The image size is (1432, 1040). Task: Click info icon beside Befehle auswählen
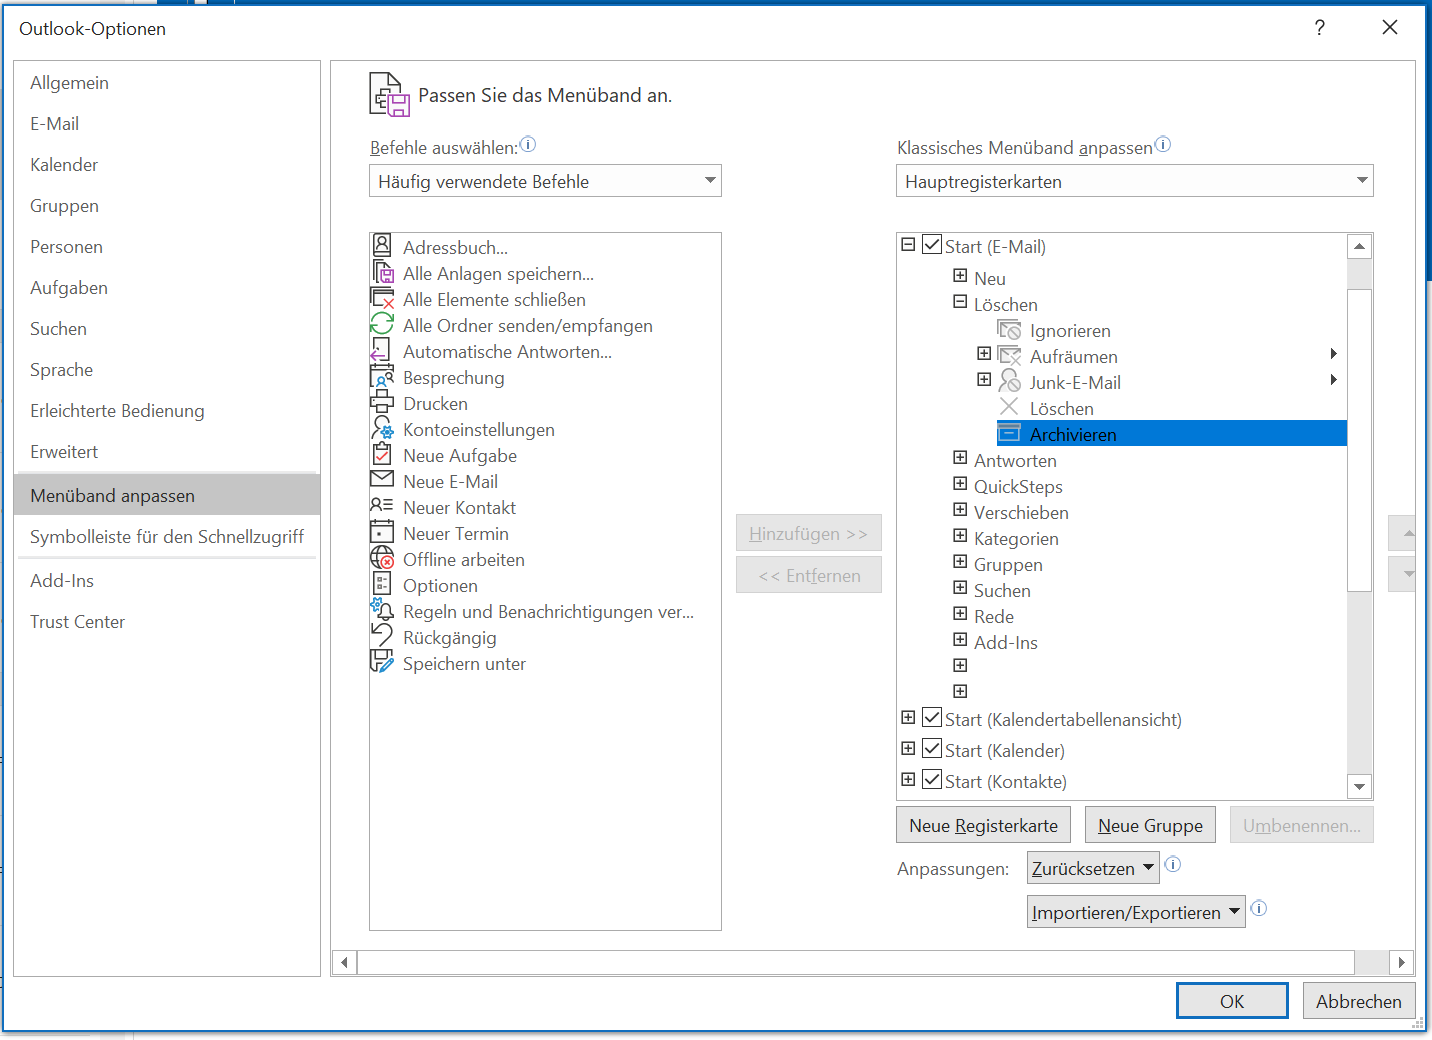pos(528,144)
